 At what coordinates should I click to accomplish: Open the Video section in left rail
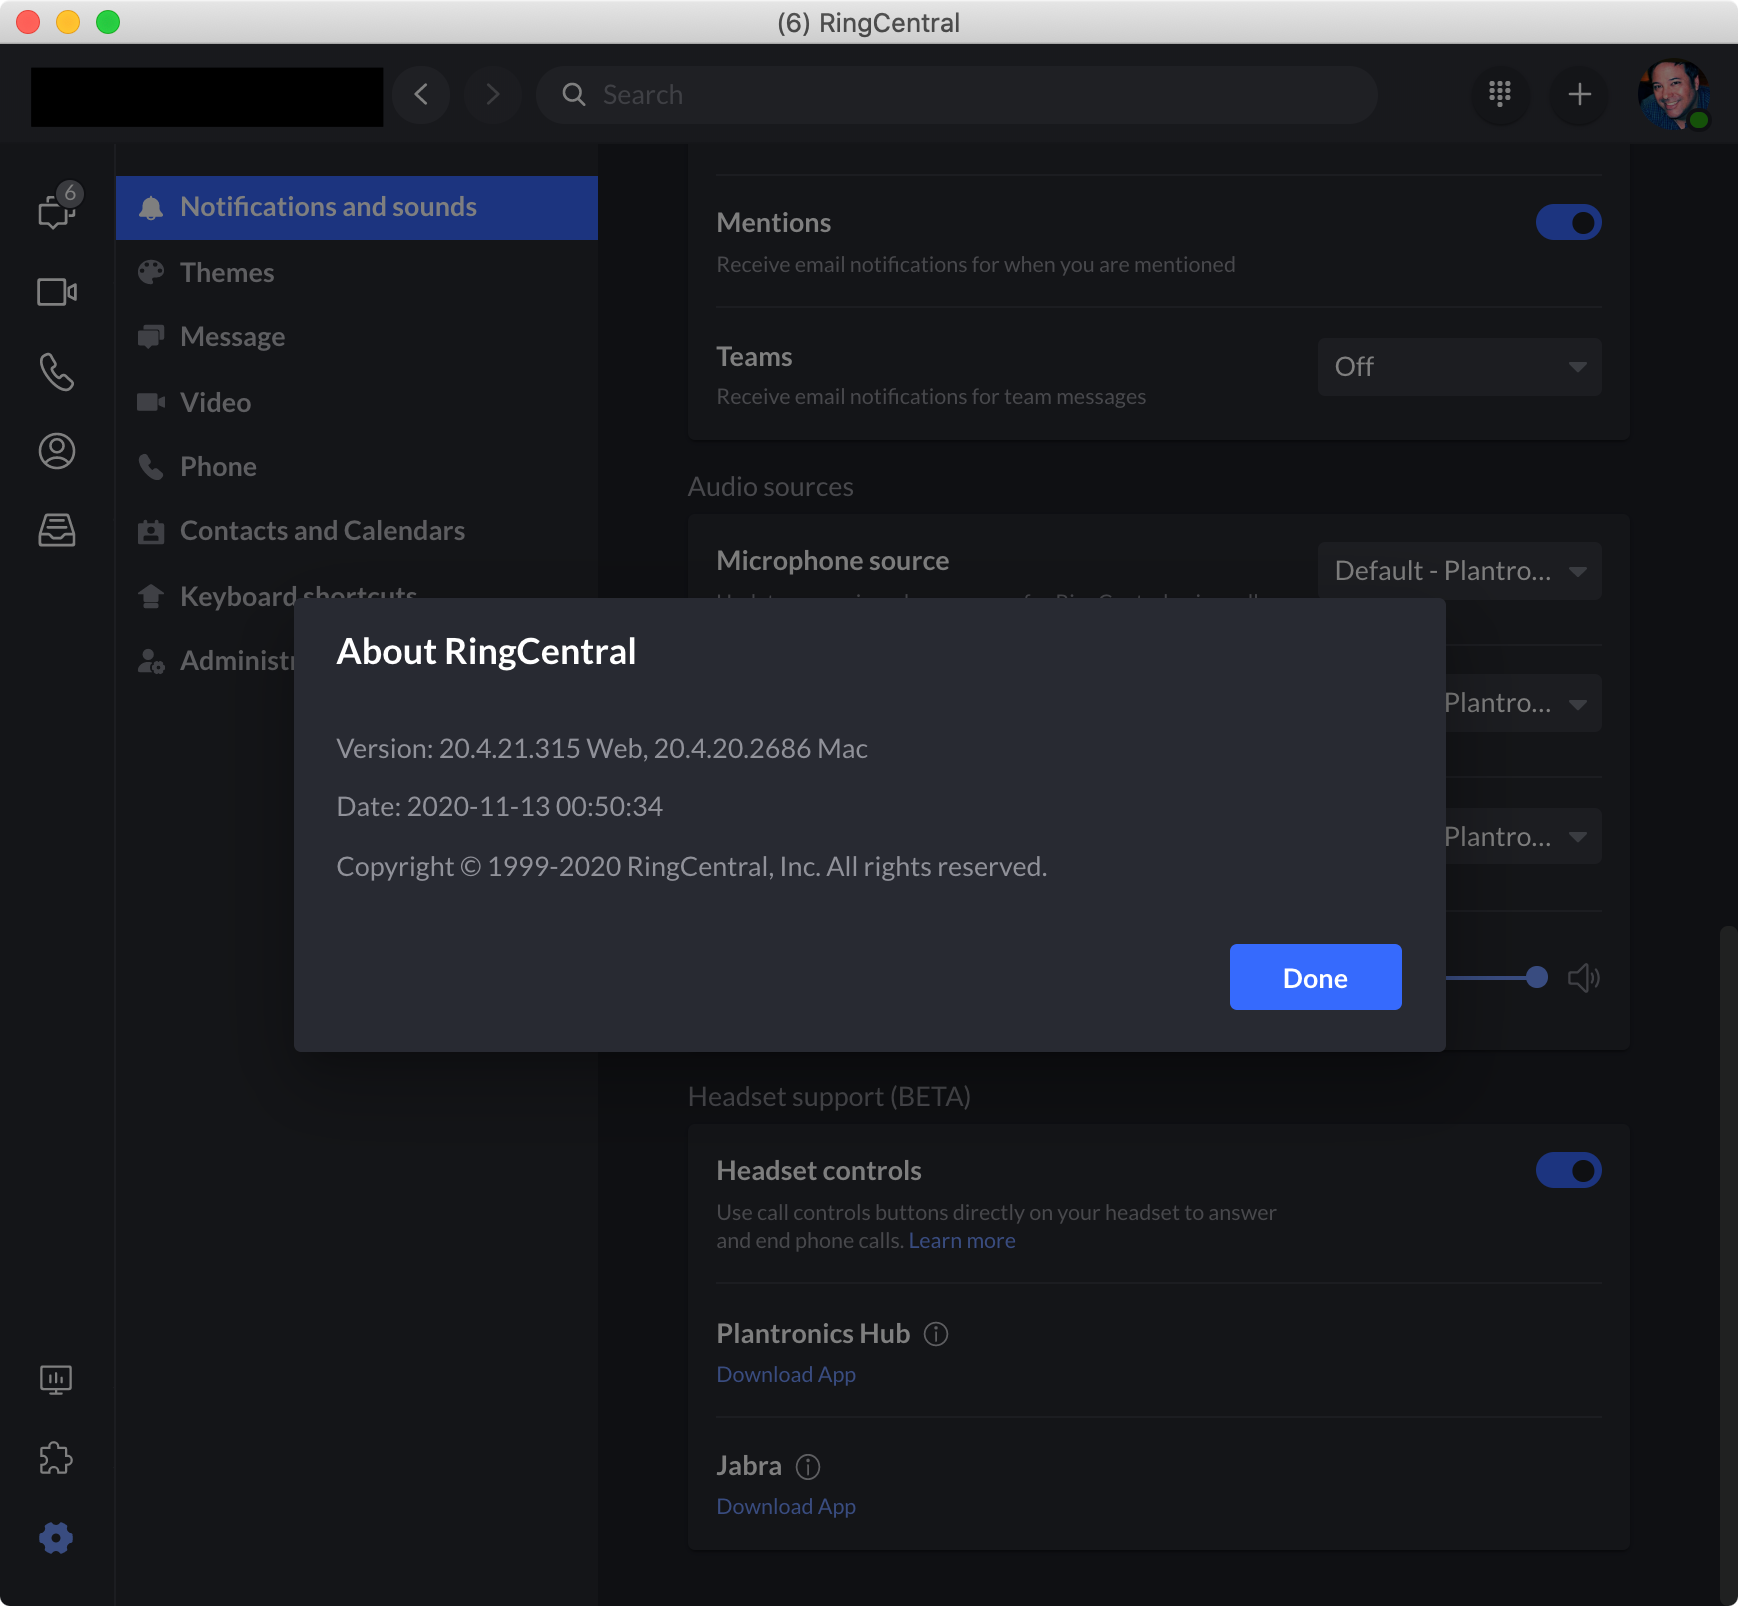(57, 292)
